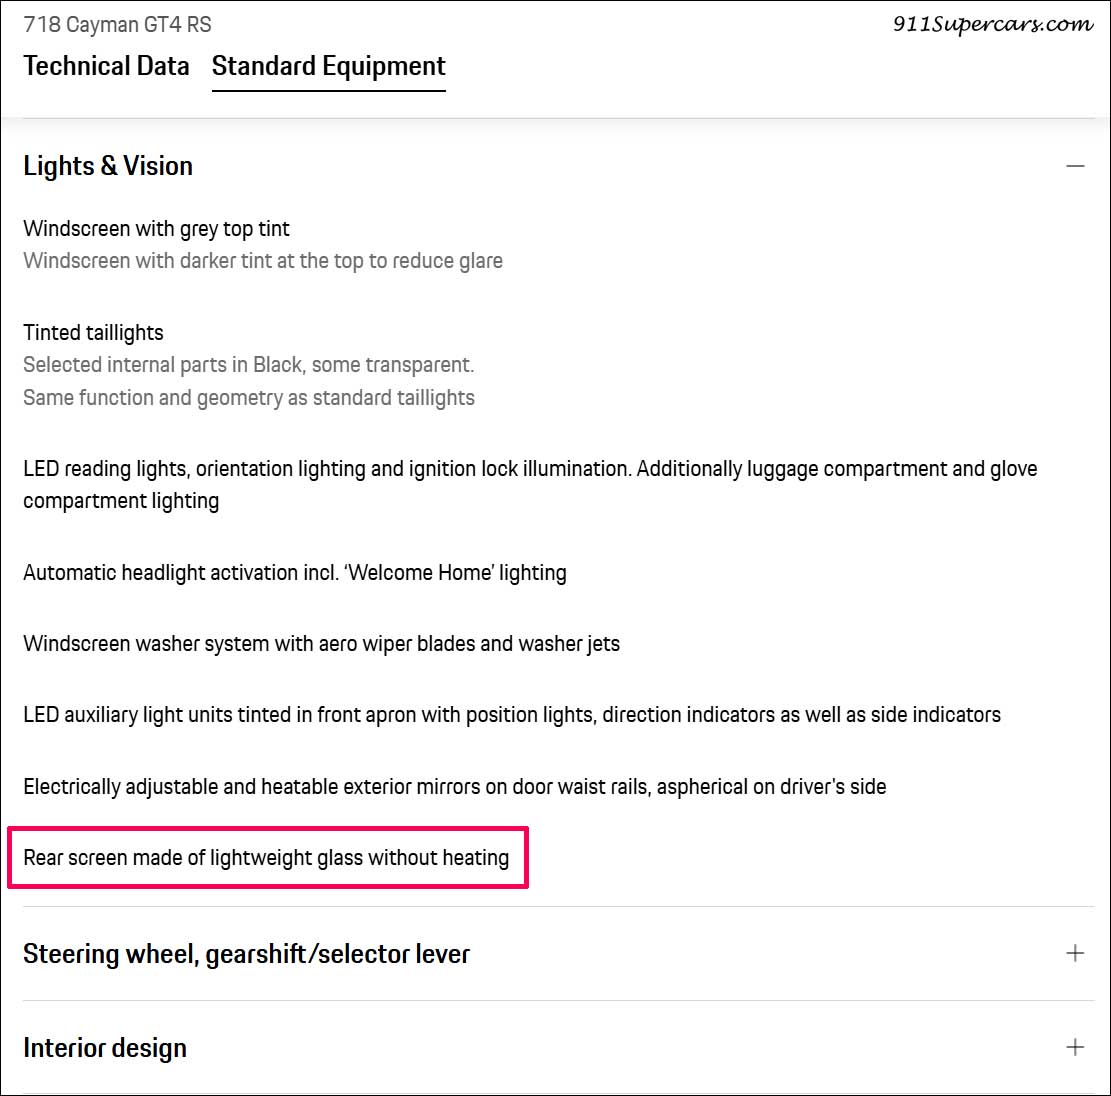Click the Windscreen washer system entry

(321, 644)
